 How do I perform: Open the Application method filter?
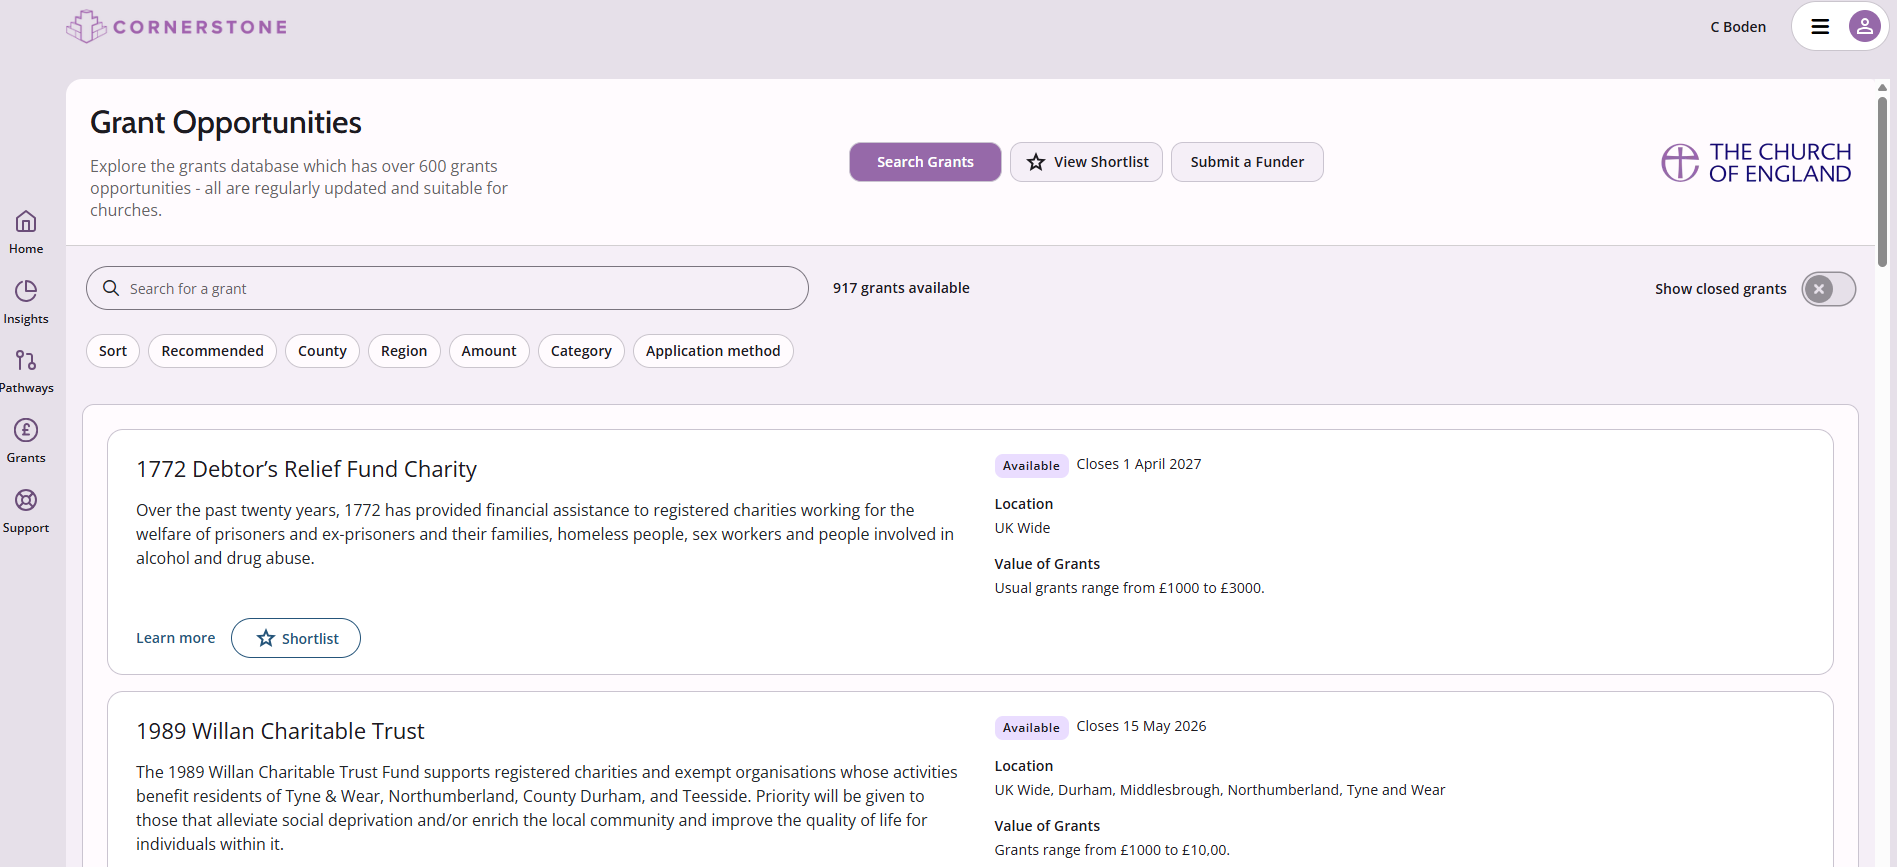713,351
